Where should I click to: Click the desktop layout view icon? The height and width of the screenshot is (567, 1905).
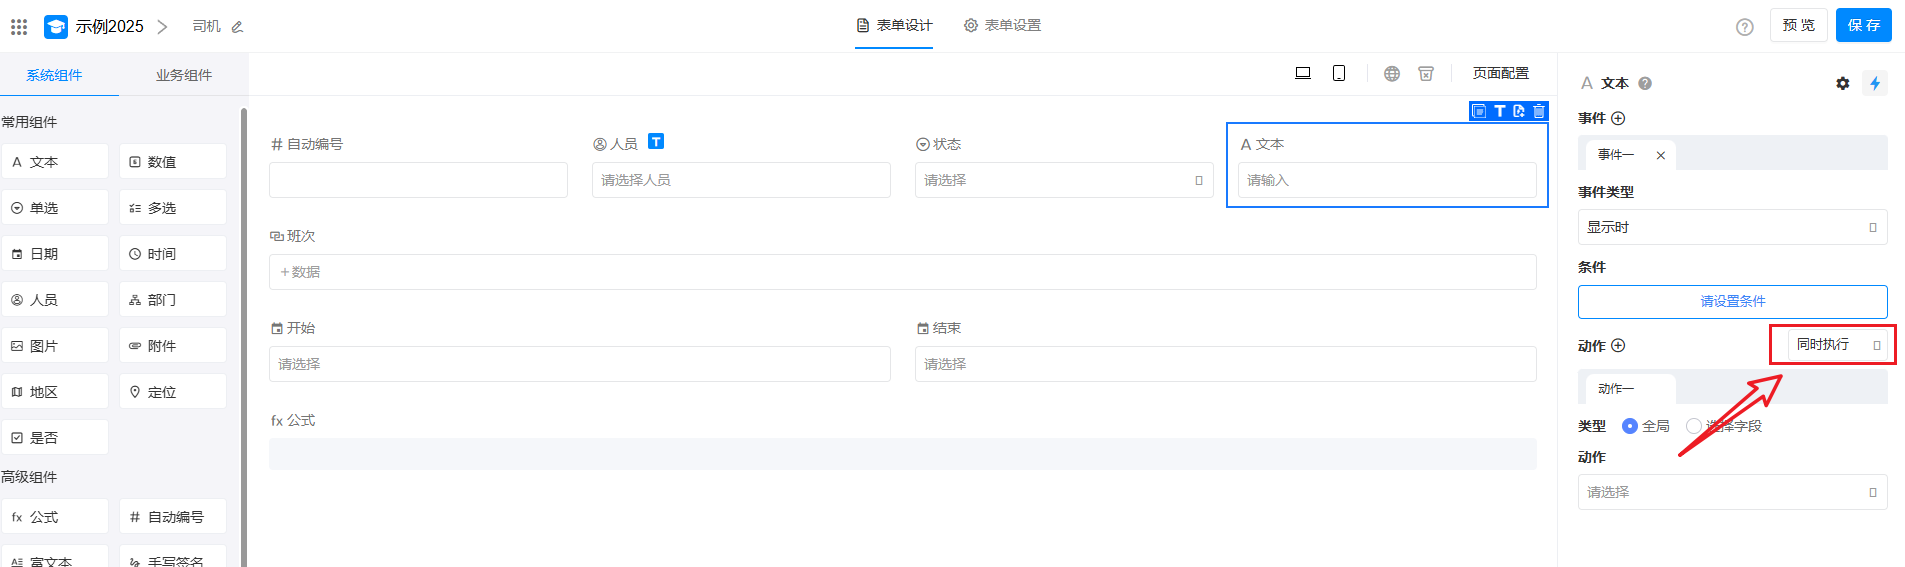pyautogui.click(x=1303, y=73)
